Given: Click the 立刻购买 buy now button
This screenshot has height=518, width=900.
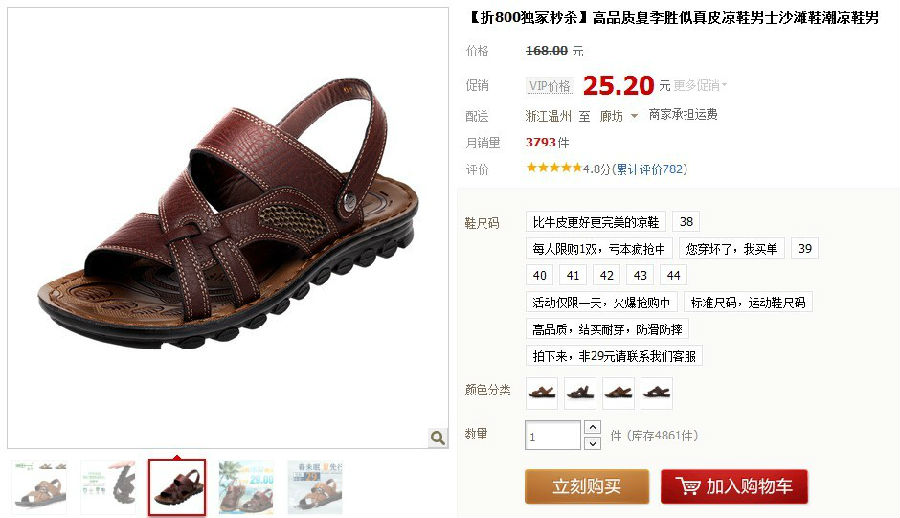Looking at the screenshot, I should click(x=587, y=486).
